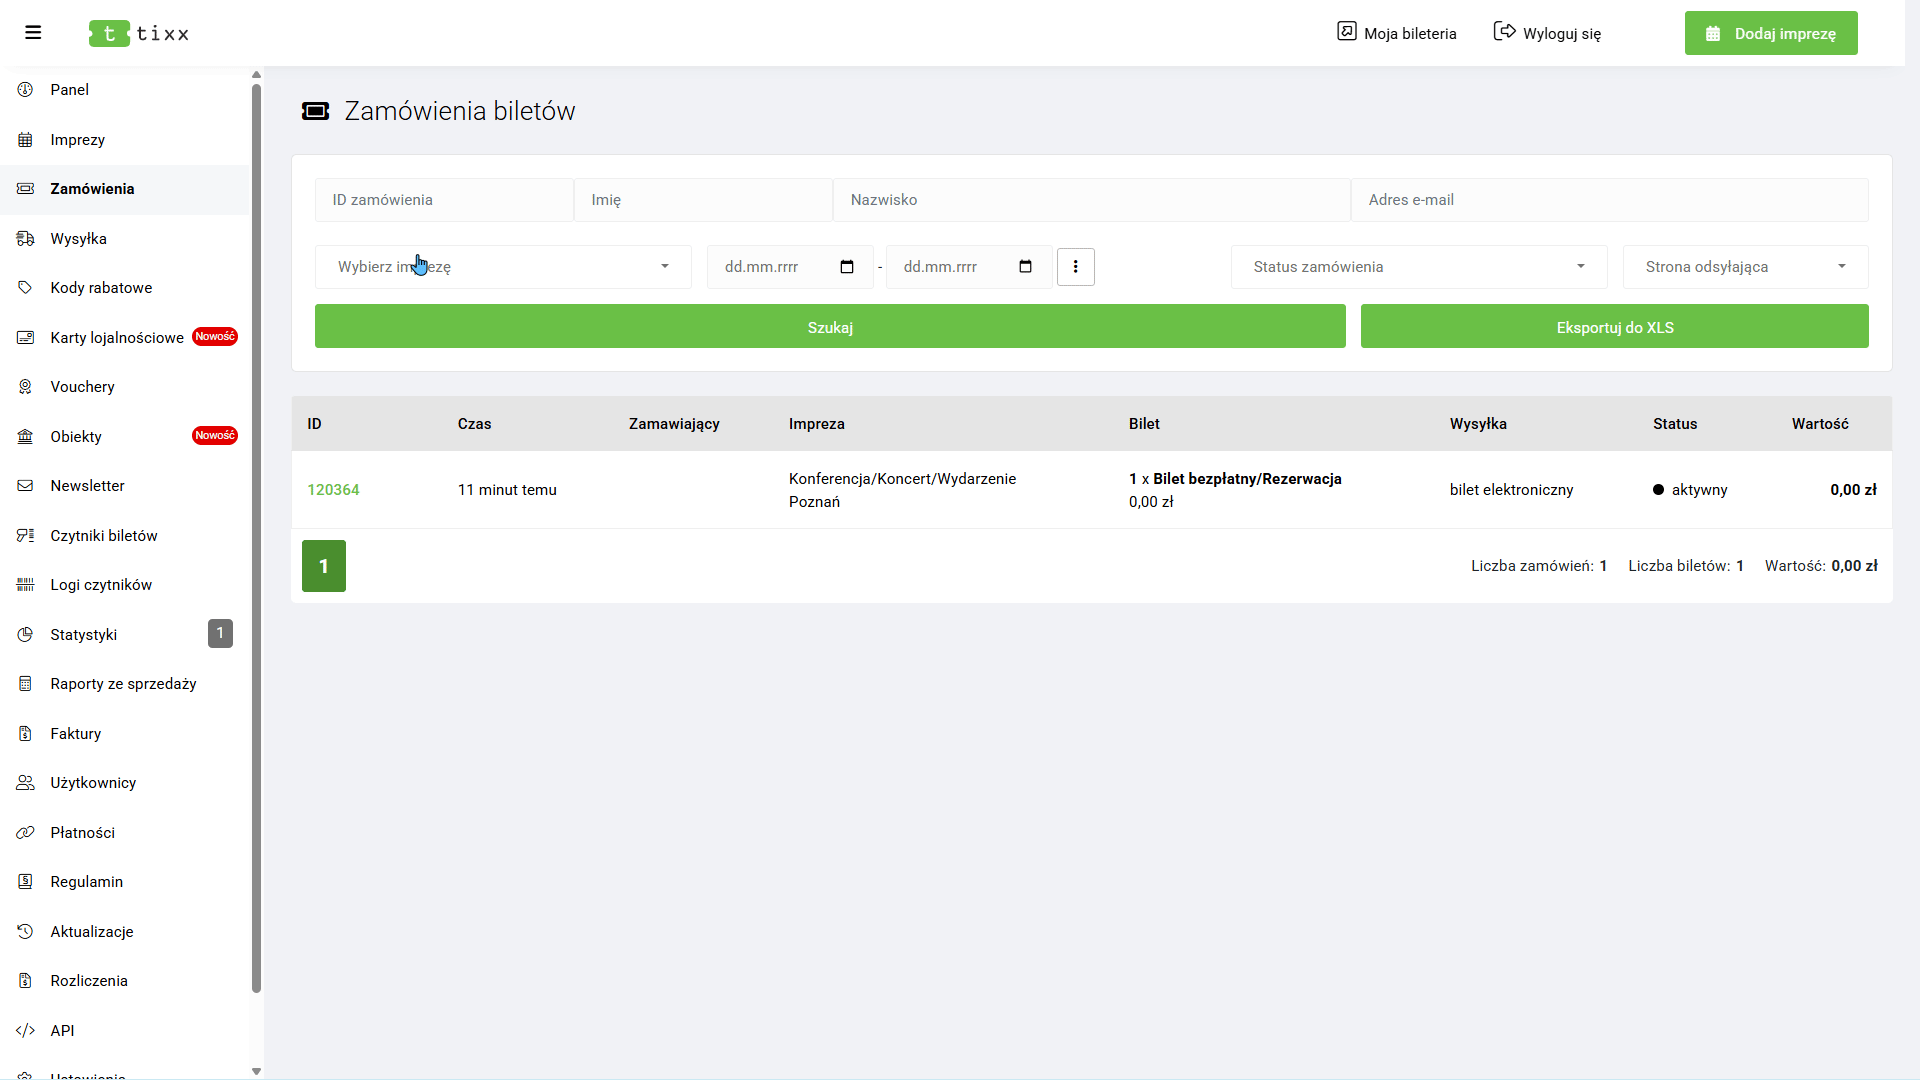The image size is (1920, 1080).
Task: Open the Vouchery menu item
Action: (82, 387)
